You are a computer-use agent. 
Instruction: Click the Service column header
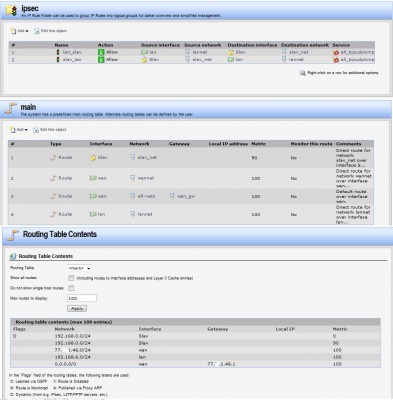pos(341,45)
